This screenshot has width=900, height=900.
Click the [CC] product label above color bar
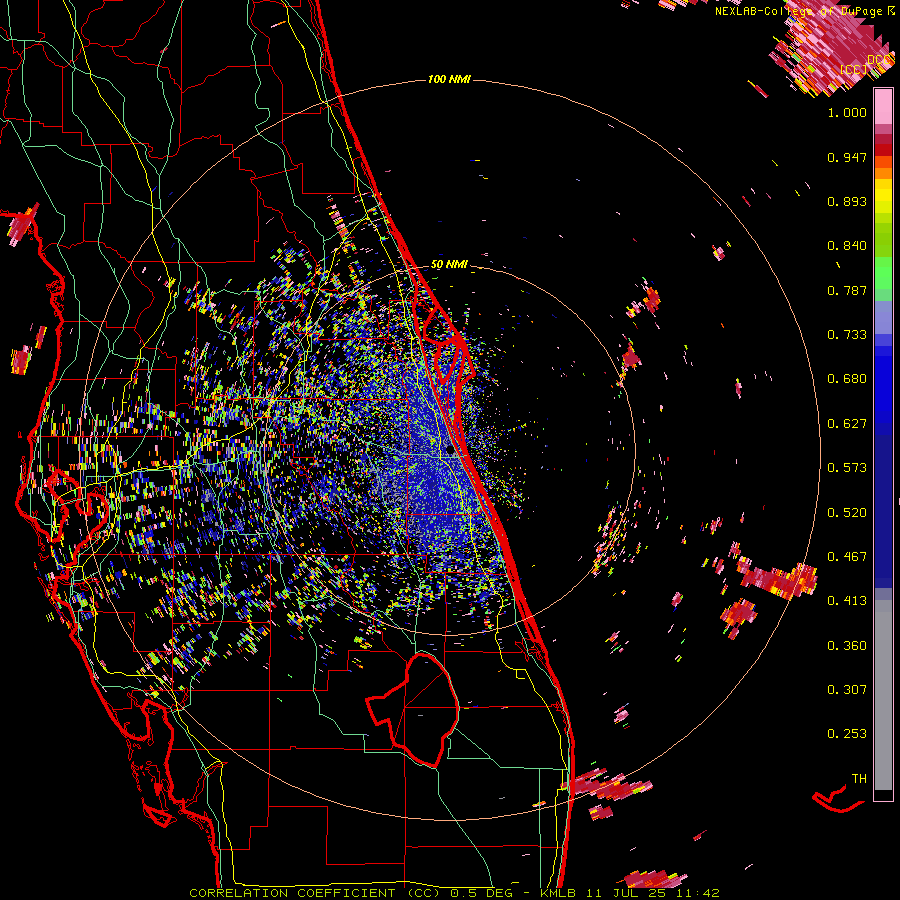853,69
